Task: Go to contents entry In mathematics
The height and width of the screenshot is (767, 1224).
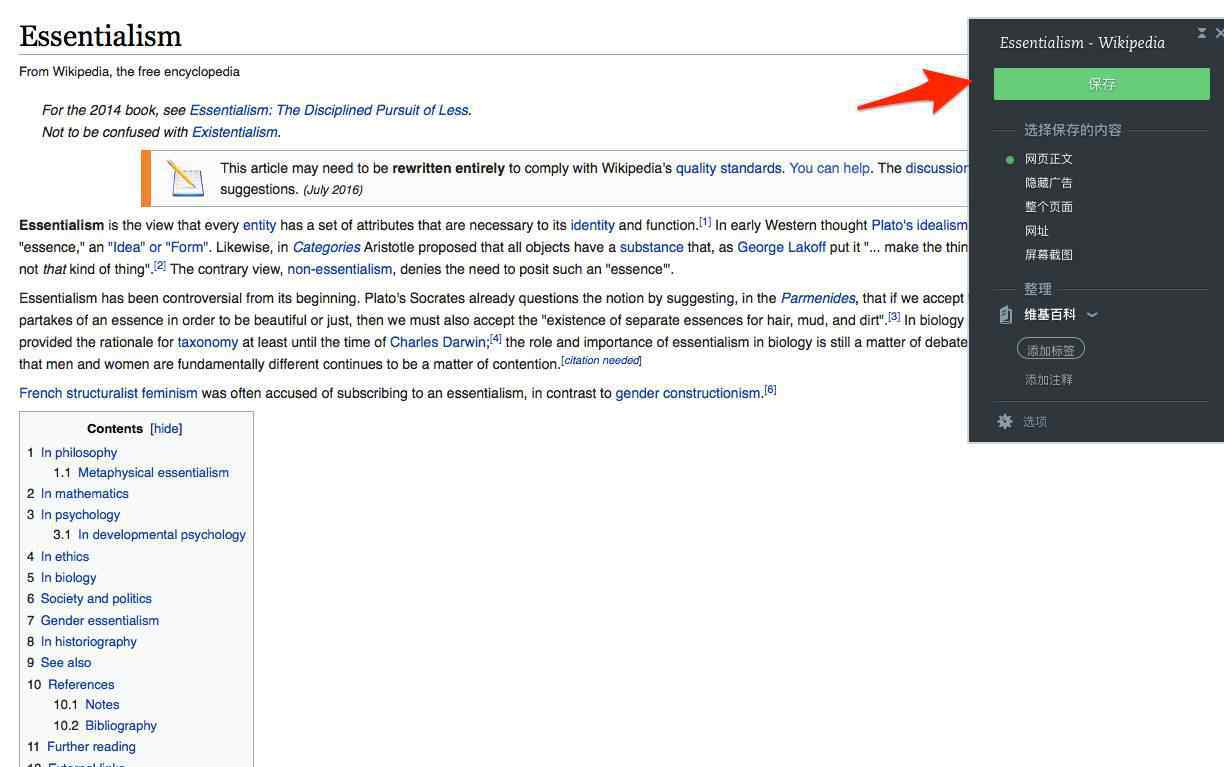Action: tap(85, 494)
